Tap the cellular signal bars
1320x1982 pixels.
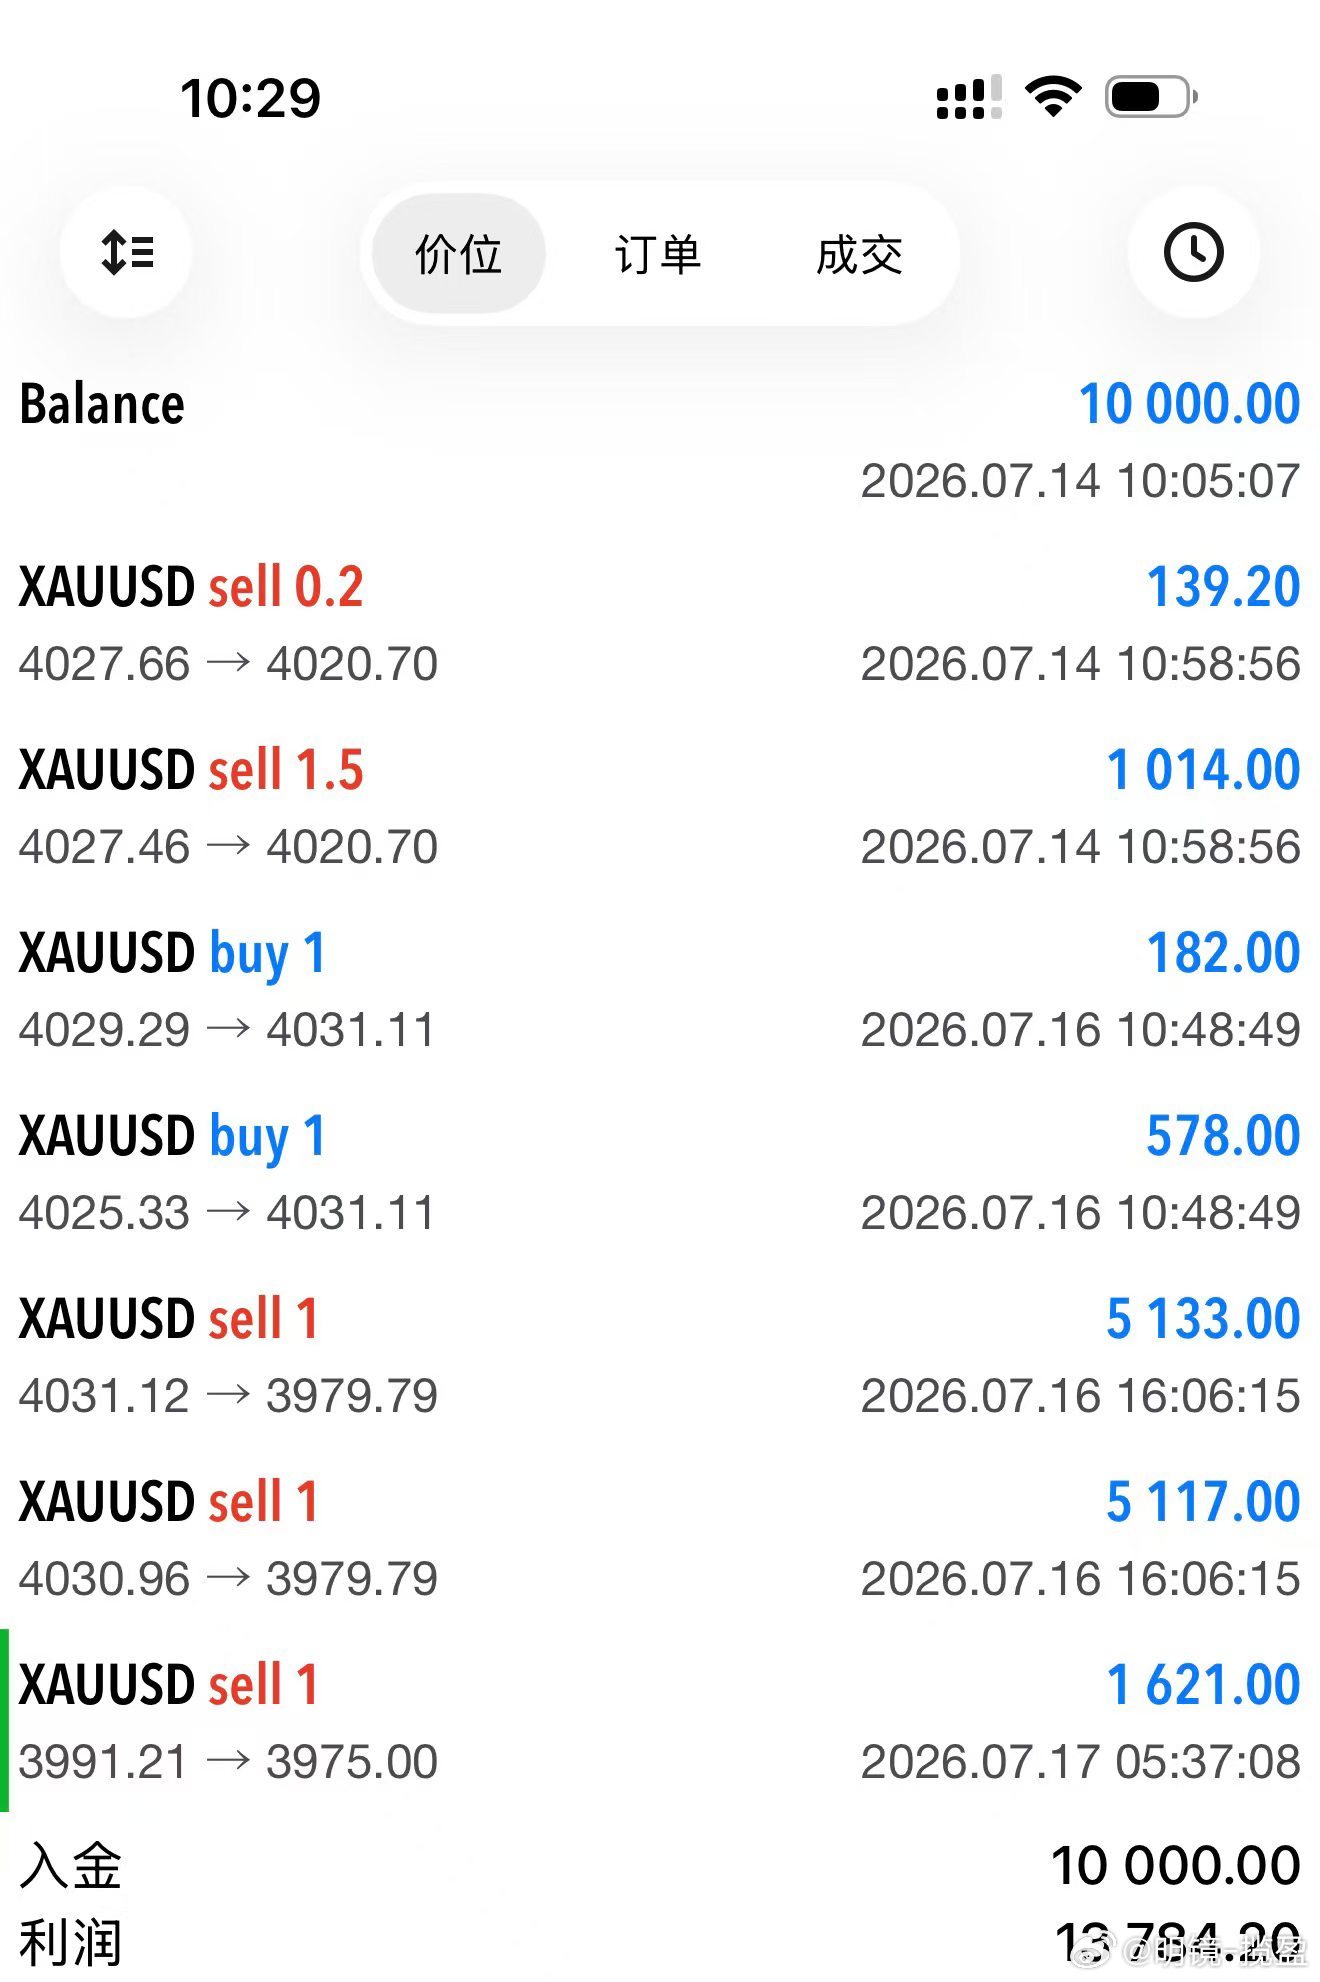click(x=968, y=97)
